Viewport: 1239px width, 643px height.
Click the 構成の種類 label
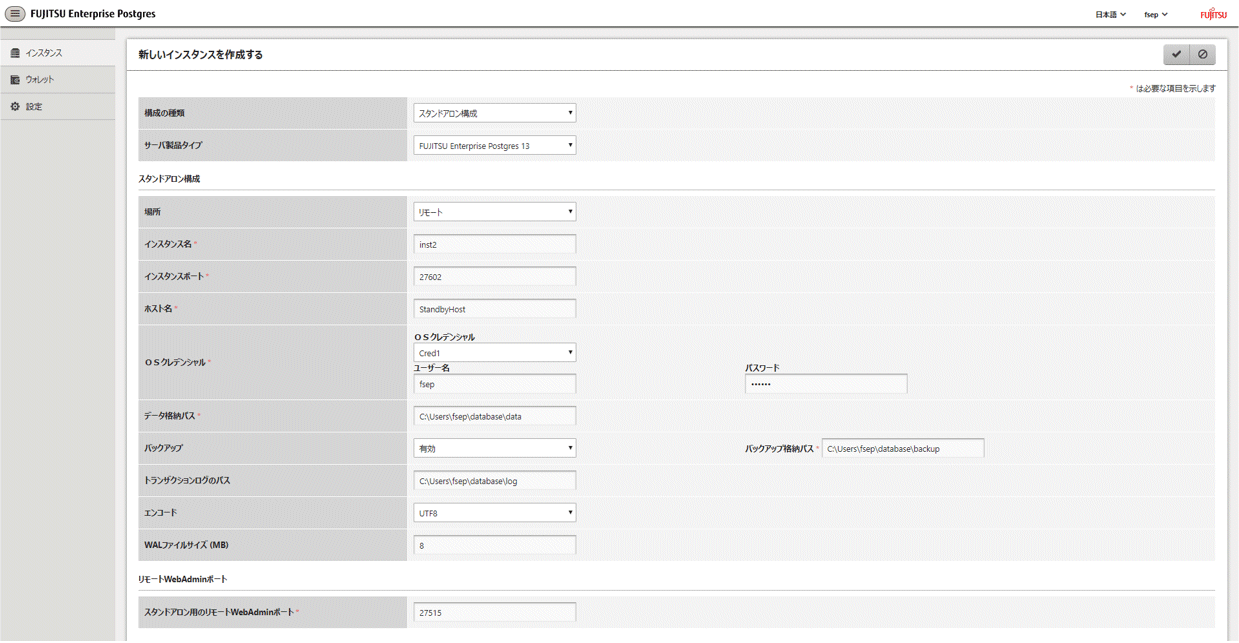click(164, 113)
